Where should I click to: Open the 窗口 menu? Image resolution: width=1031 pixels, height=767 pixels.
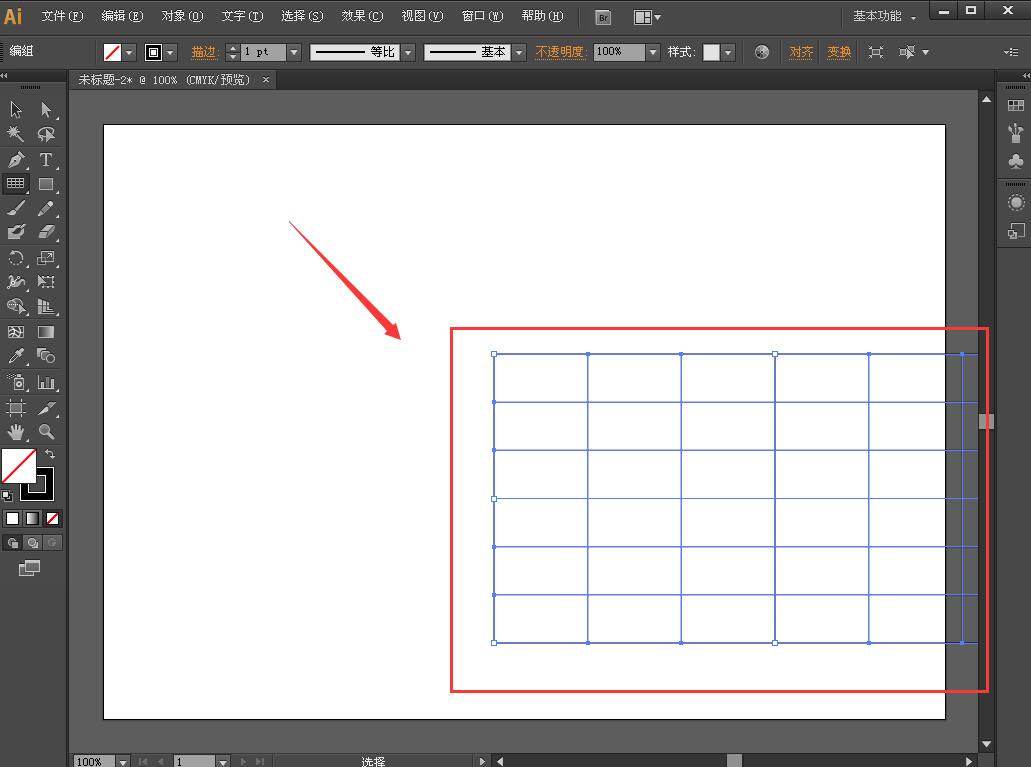(x=481, y=16)
